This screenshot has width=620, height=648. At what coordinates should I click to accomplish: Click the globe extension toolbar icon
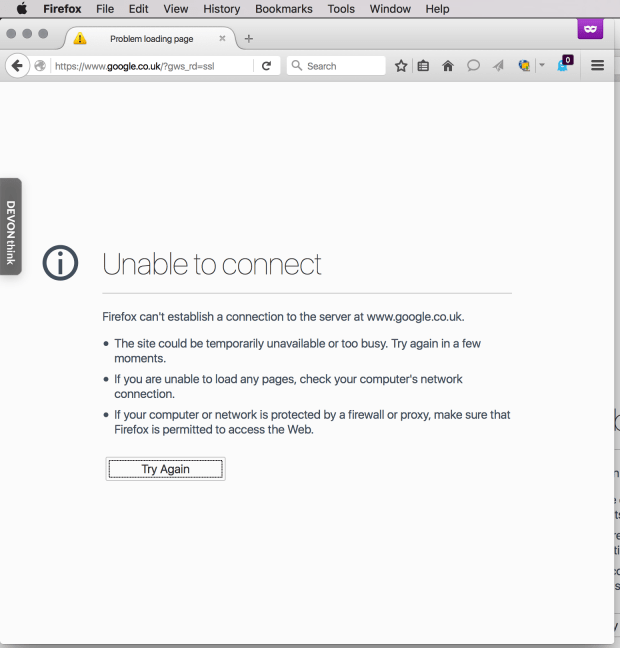tap(524, 65)
